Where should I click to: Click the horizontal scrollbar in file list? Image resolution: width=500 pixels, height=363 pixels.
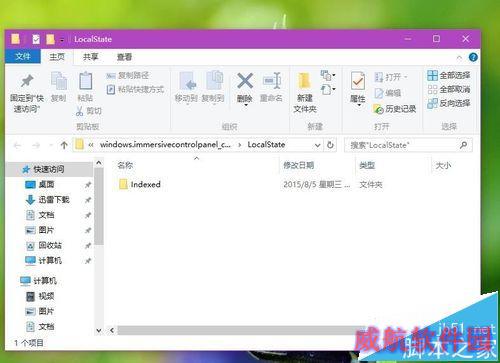237,330
